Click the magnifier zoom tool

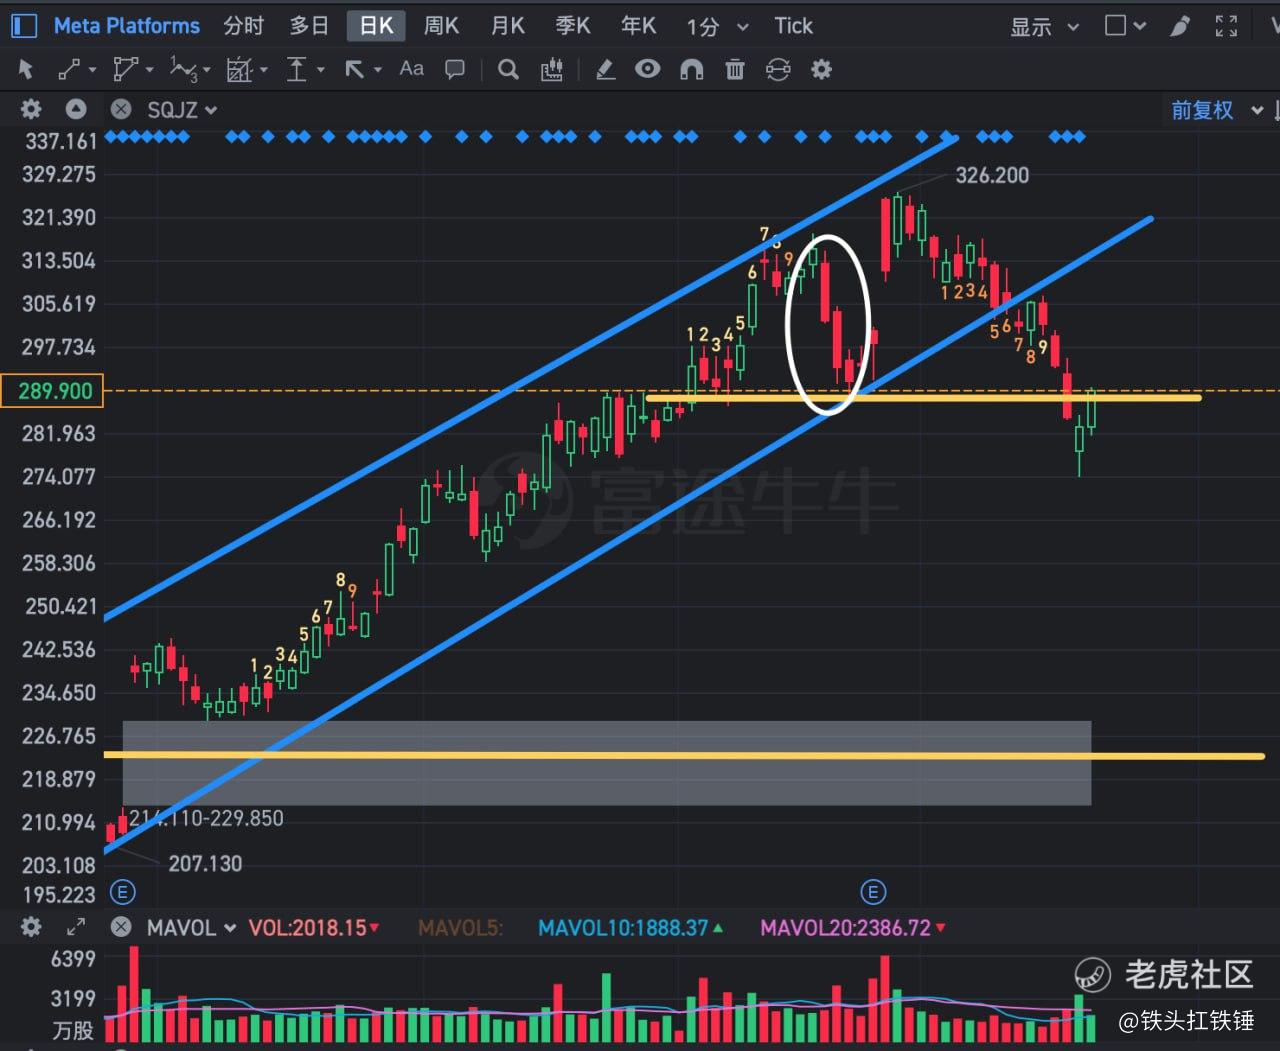[x=508, y=69]
